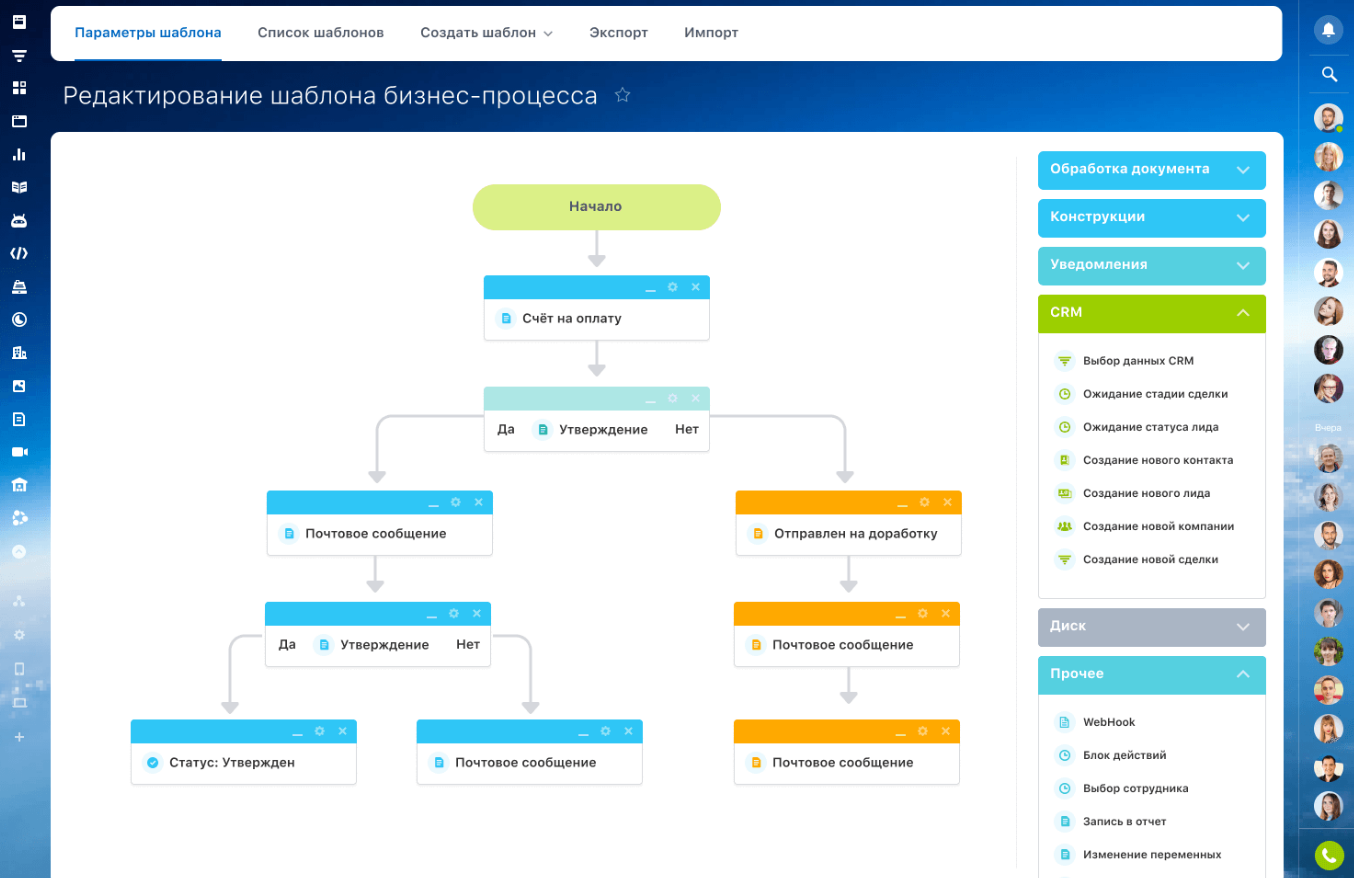Star this page as a favorite
Screen dimensions: 1354x878
(x=622, y=95)
